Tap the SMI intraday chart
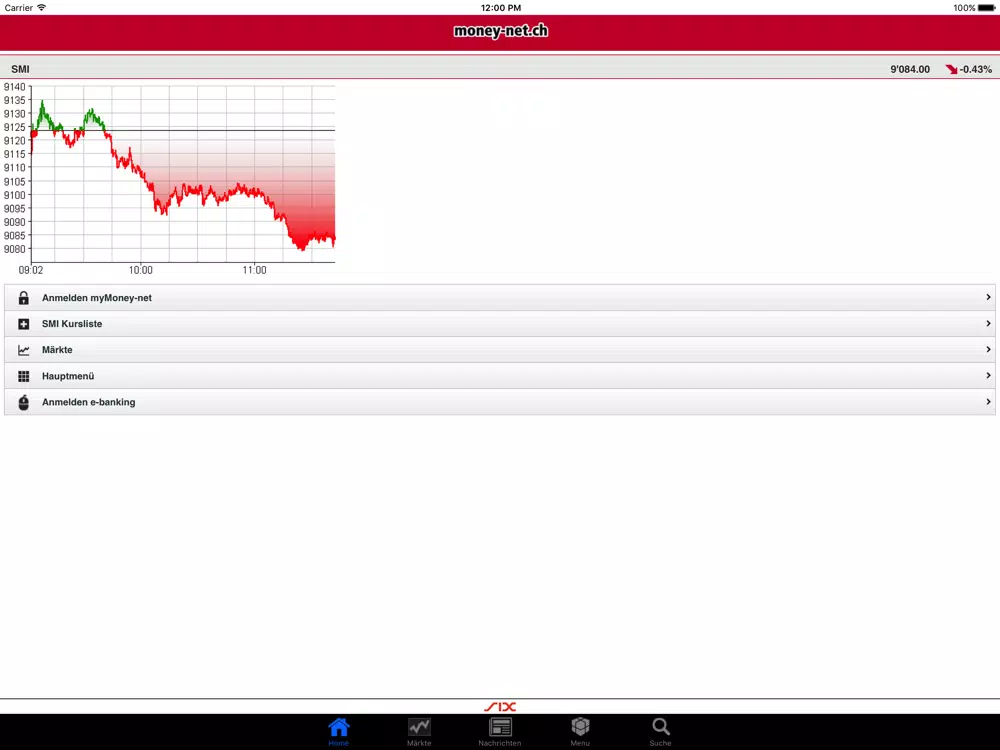Screen dimensions: 1000x750 [170, 179]
